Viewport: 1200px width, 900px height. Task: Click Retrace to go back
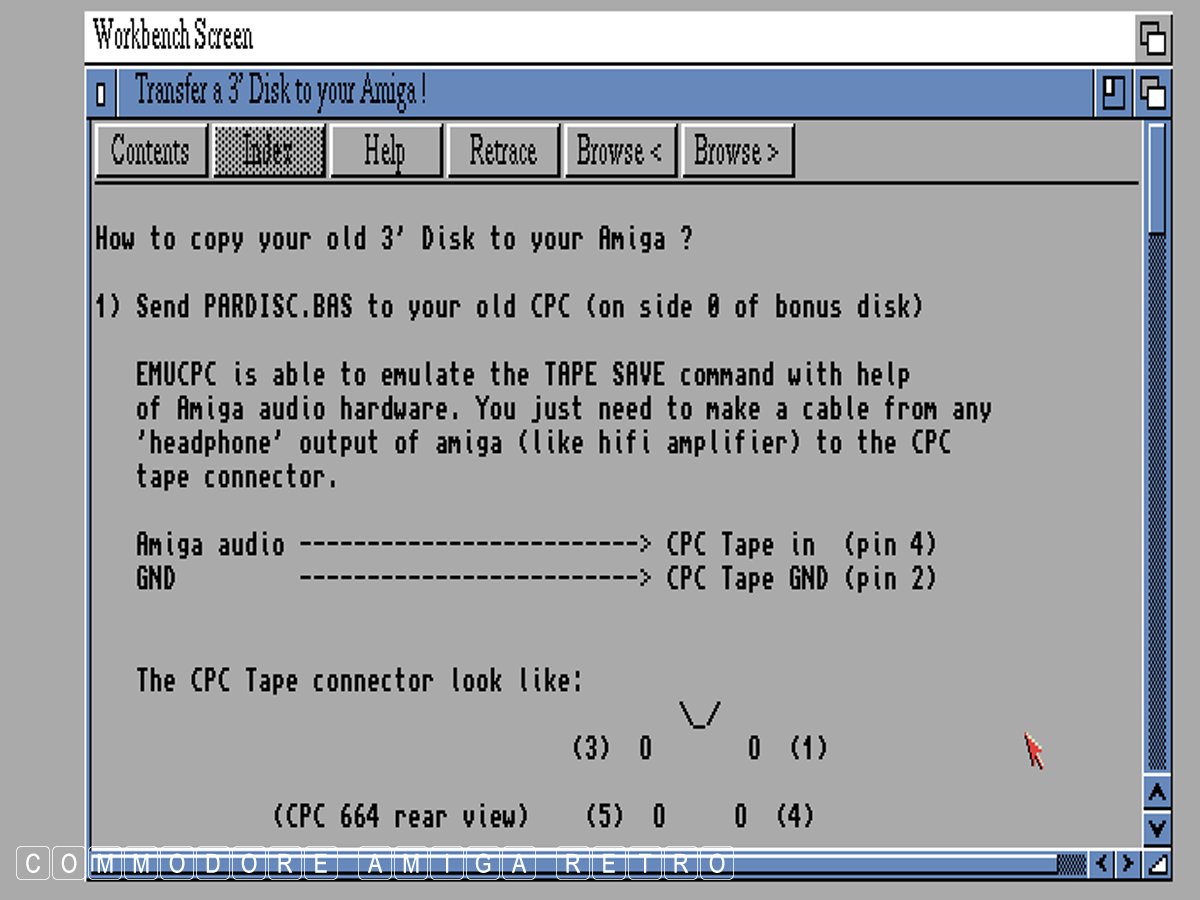(x=503, y=151)
